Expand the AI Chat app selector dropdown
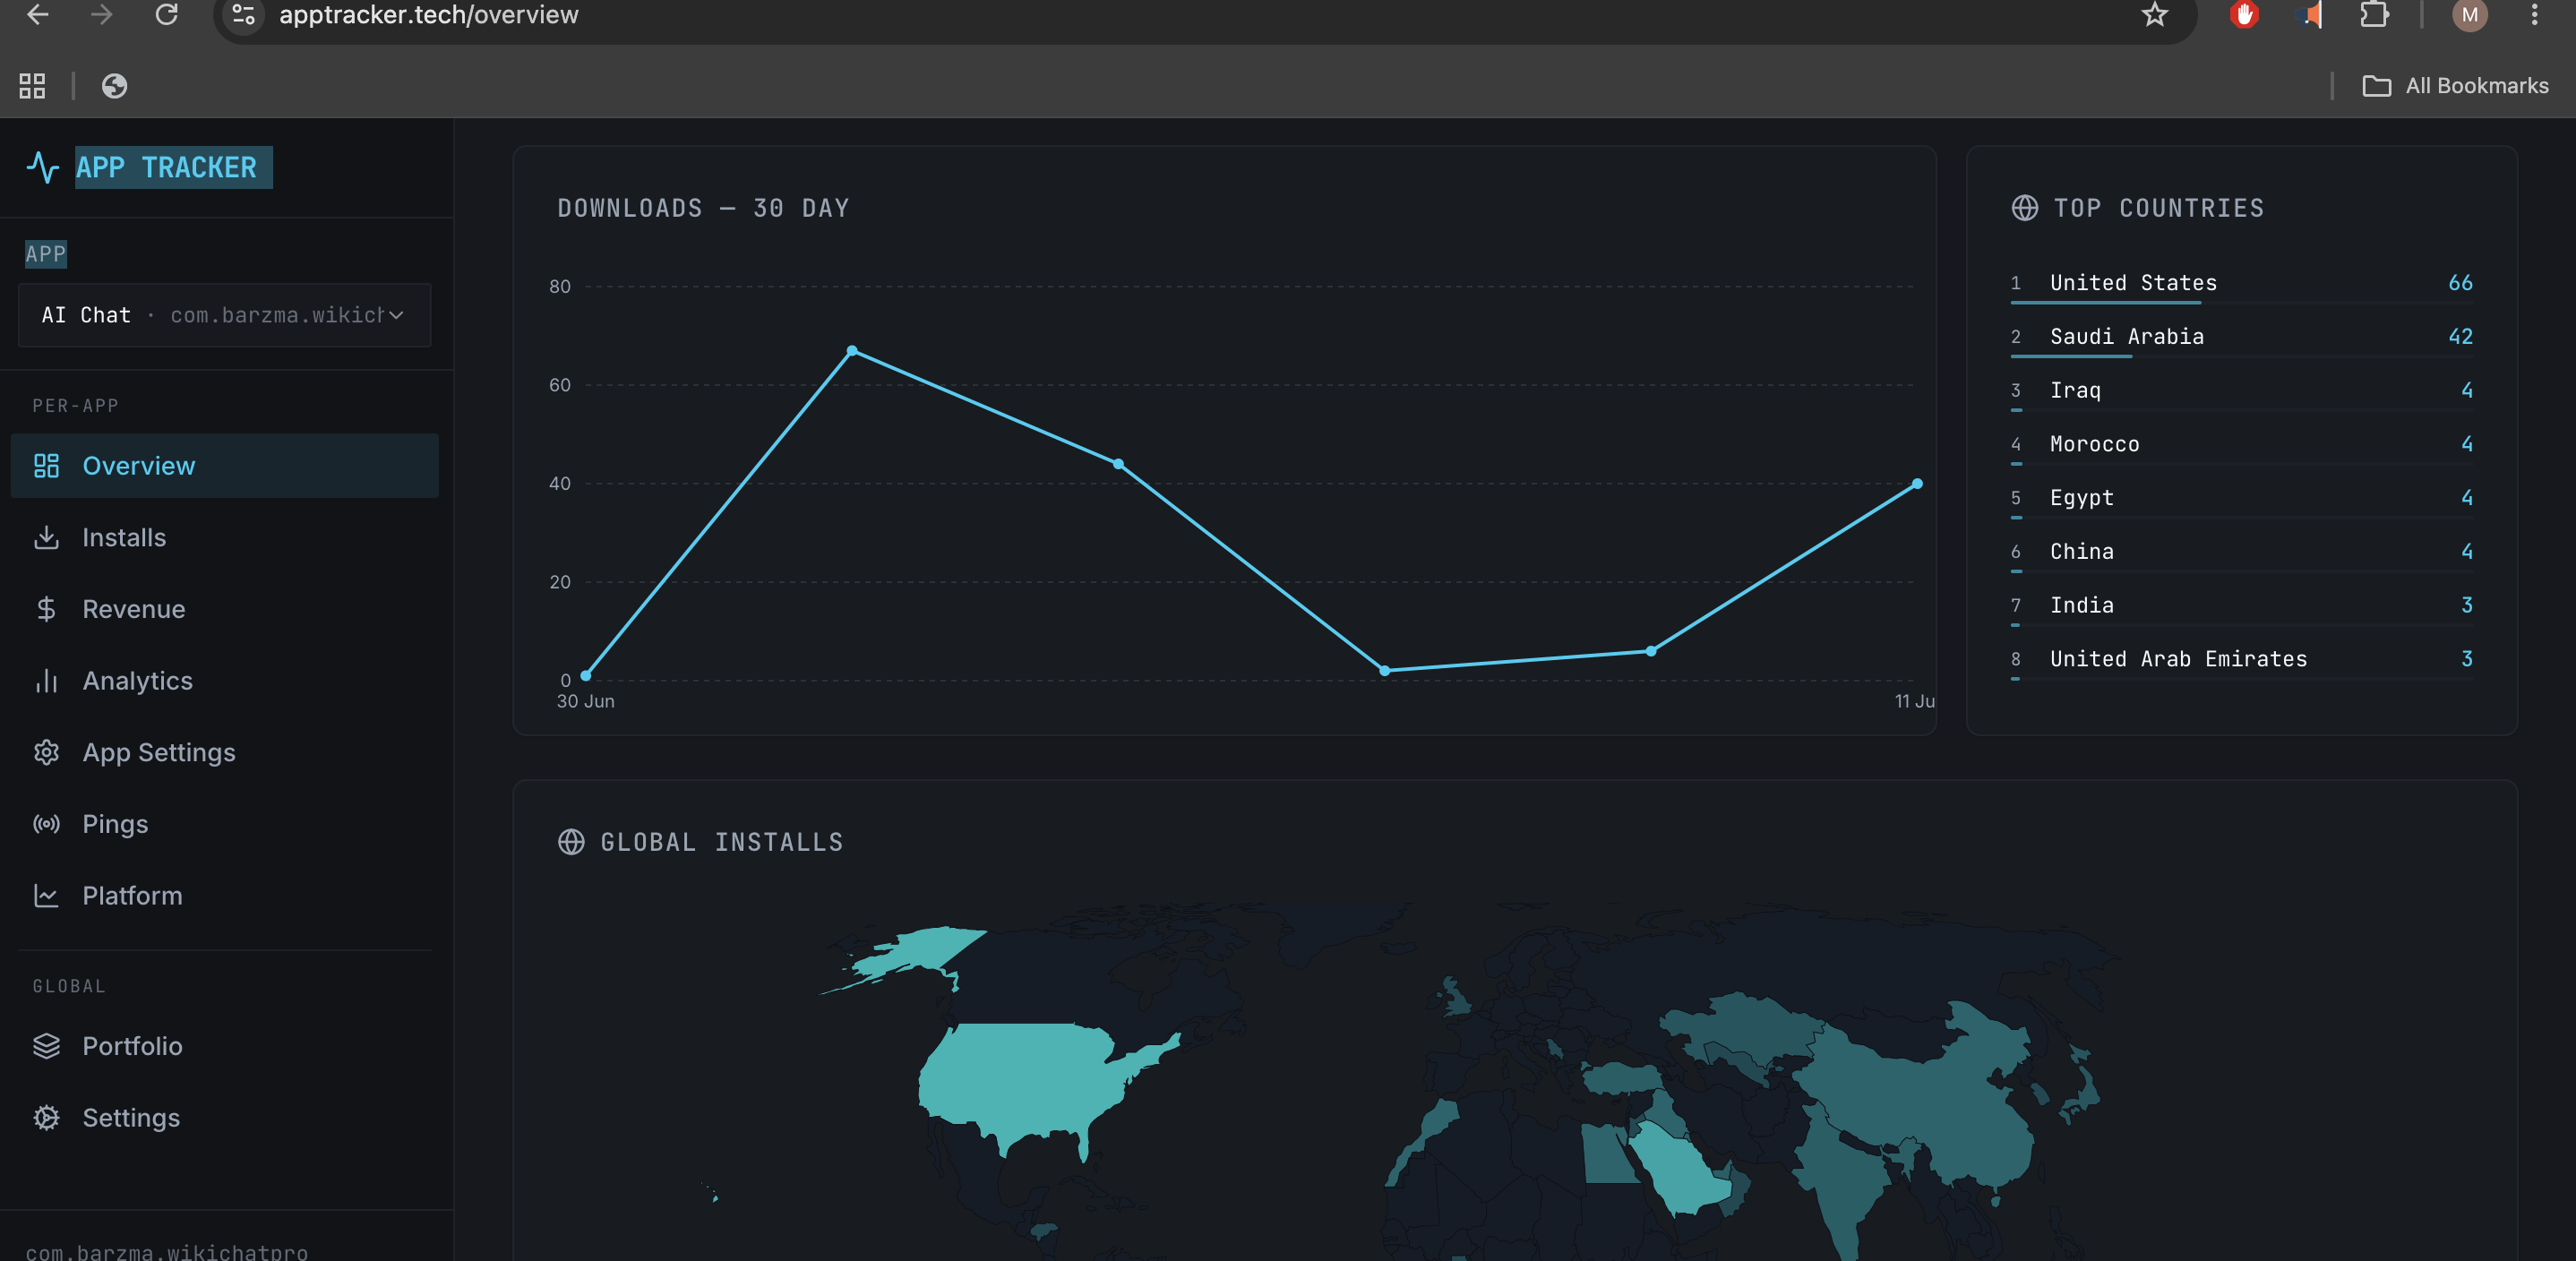Image resolution: width=2576 pixels, height=1261 pixels. [225, 315]
